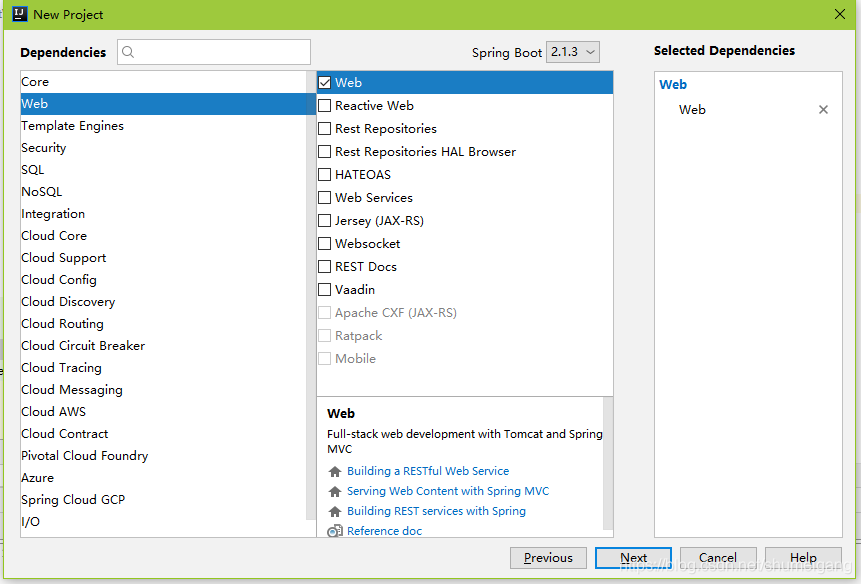The height and width of the screenshot is (584, 861).
Task: Choose the Integration category
Action: click(164, 214)
